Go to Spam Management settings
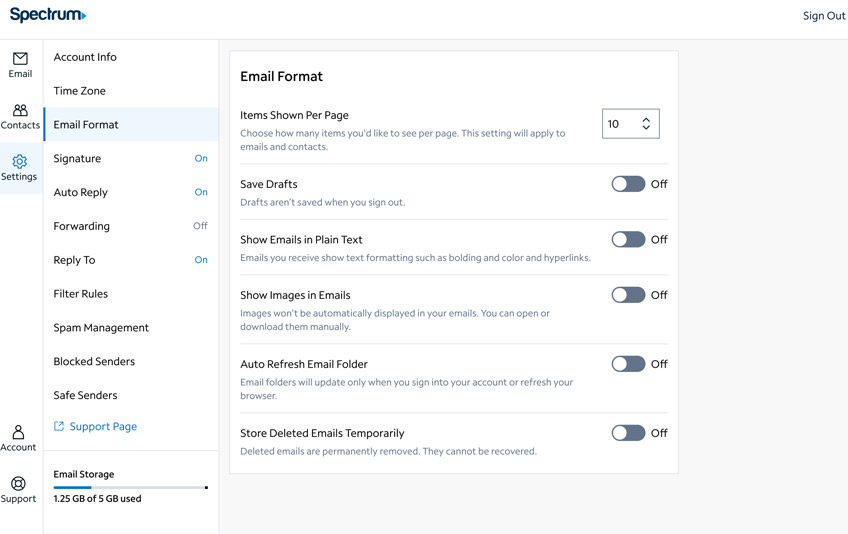The height and width of the screenshot is (534, 848). [101, 328]
